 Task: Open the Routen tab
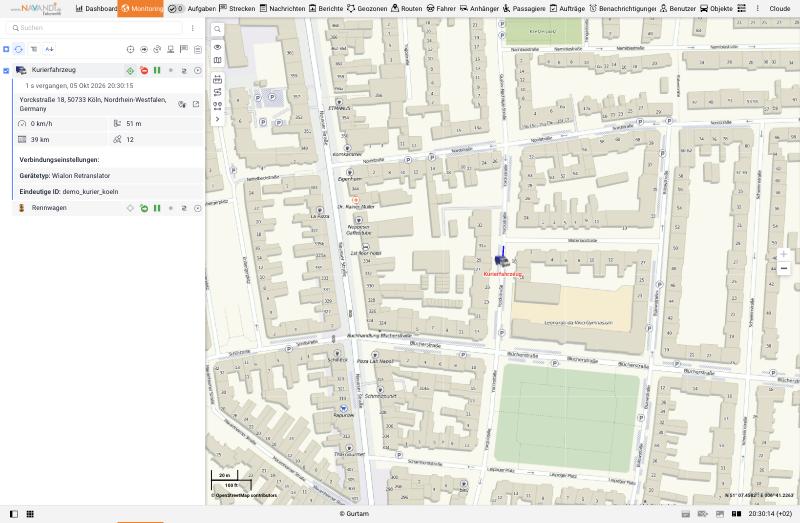coord(407,9)
